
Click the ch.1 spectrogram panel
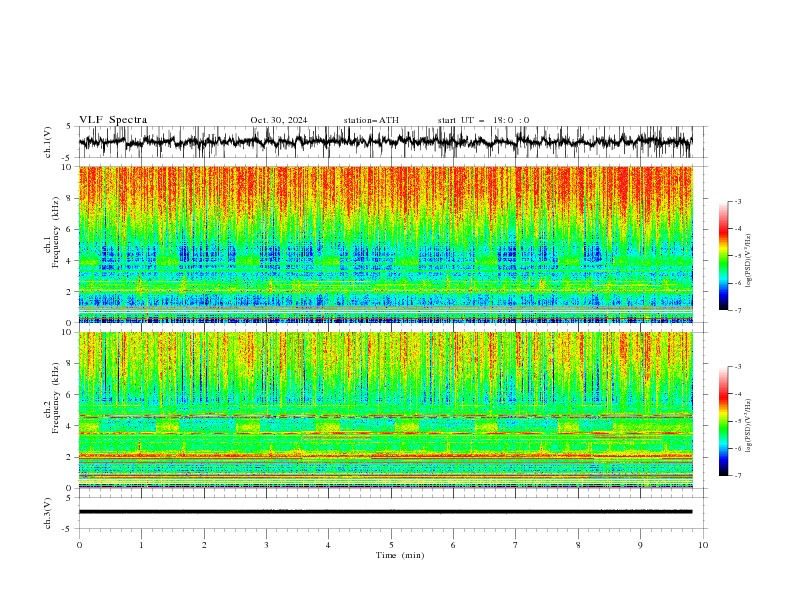386,244
